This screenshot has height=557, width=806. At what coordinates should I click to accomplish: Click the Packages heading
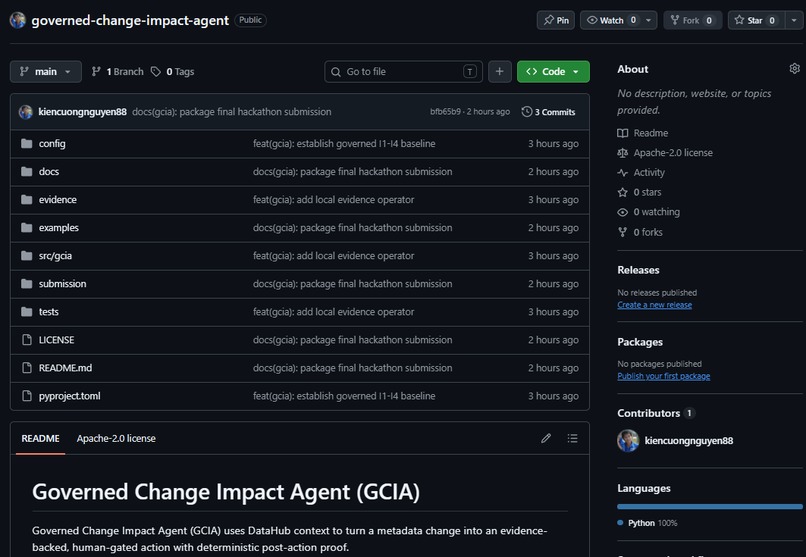click(x=639, y=342)
